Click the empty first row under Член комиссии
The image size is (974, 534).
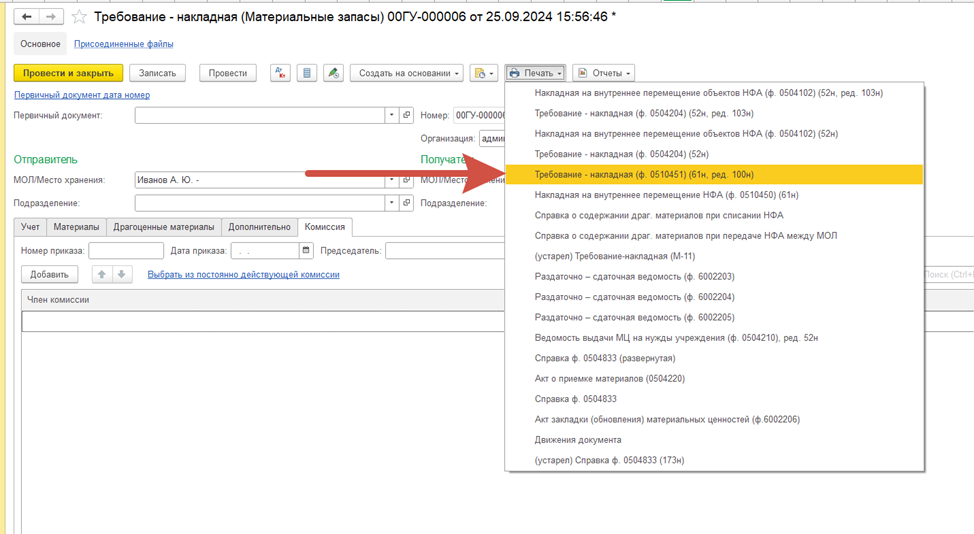click(x=263, y=321)
